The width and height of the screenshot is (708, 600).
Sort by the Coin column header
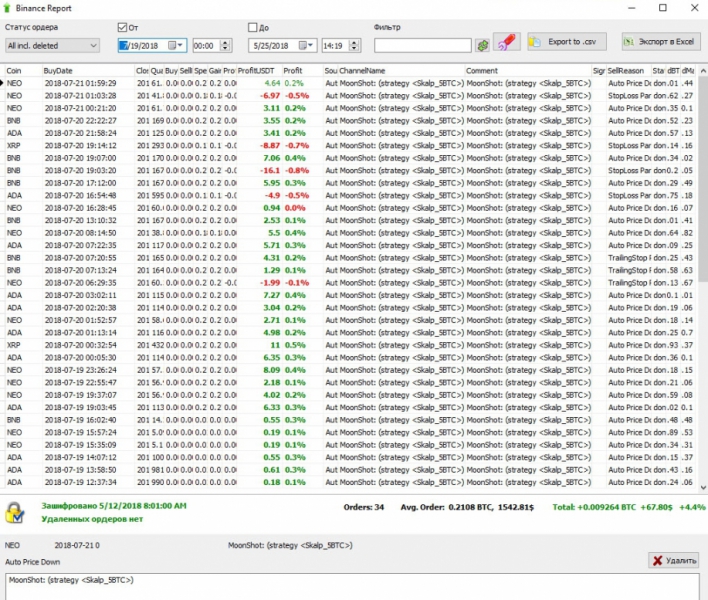(23, 71)
